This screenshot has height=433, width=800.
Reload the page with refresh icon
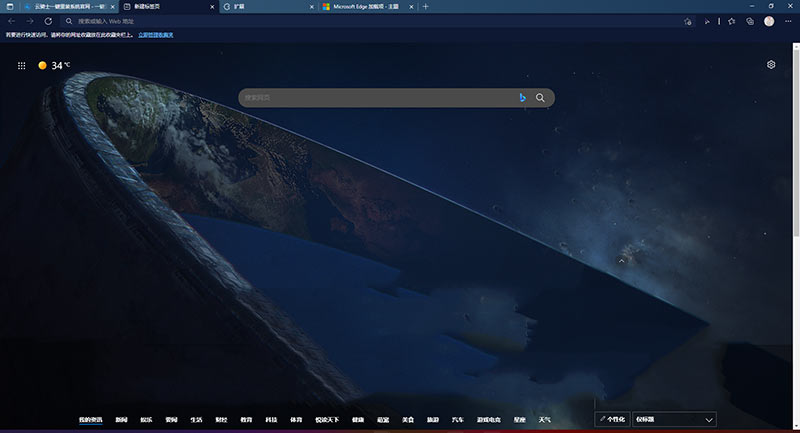pos(48,21)
